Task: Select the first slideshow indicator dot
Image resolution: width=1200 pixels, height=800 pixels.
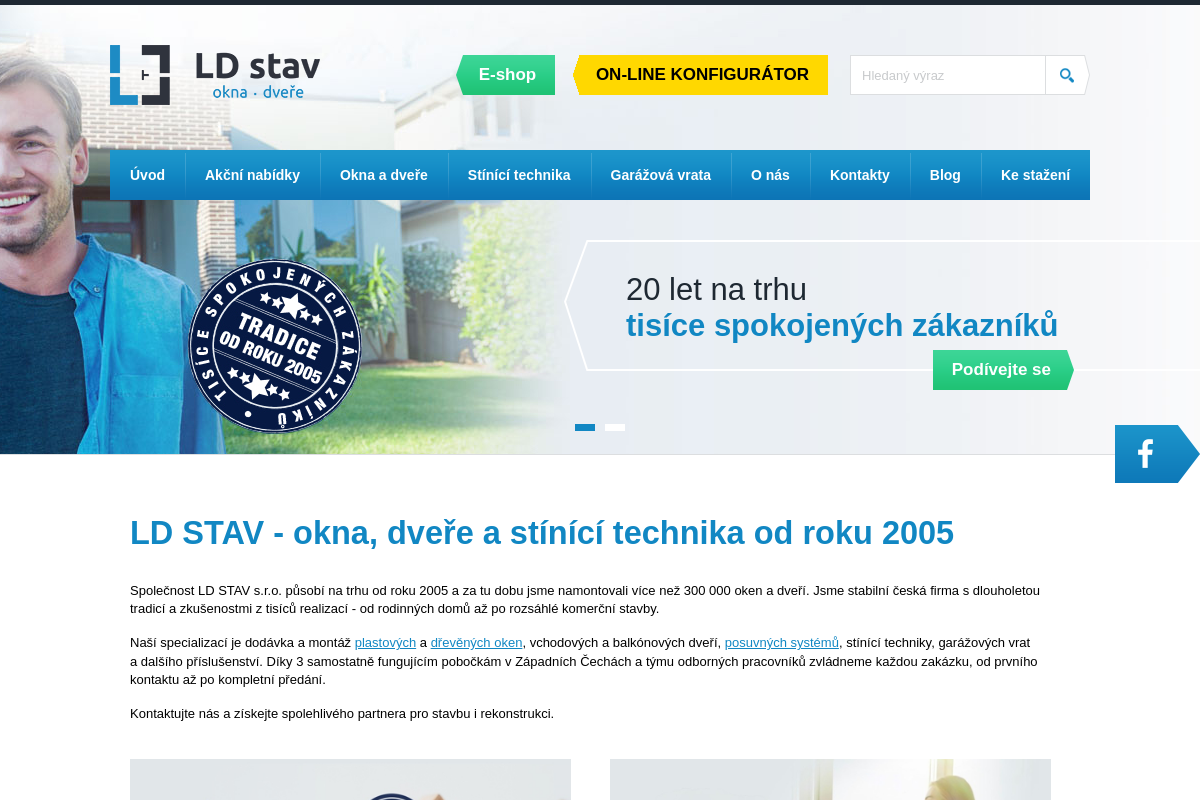Action: (584, 427)
